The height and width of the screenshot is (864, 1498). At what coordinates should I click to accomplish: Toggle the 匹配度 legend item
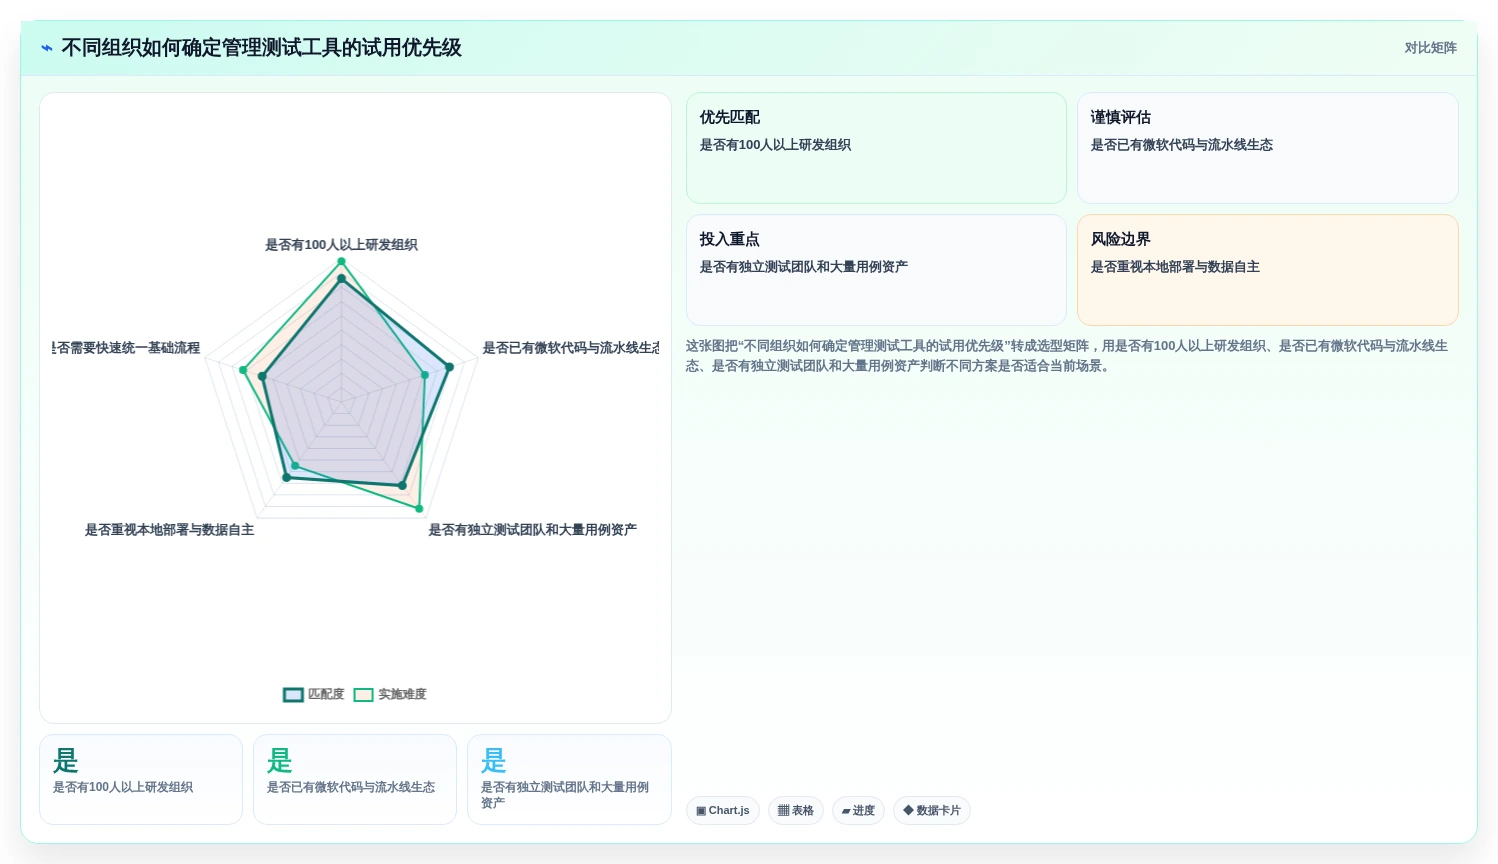(314, 694)
